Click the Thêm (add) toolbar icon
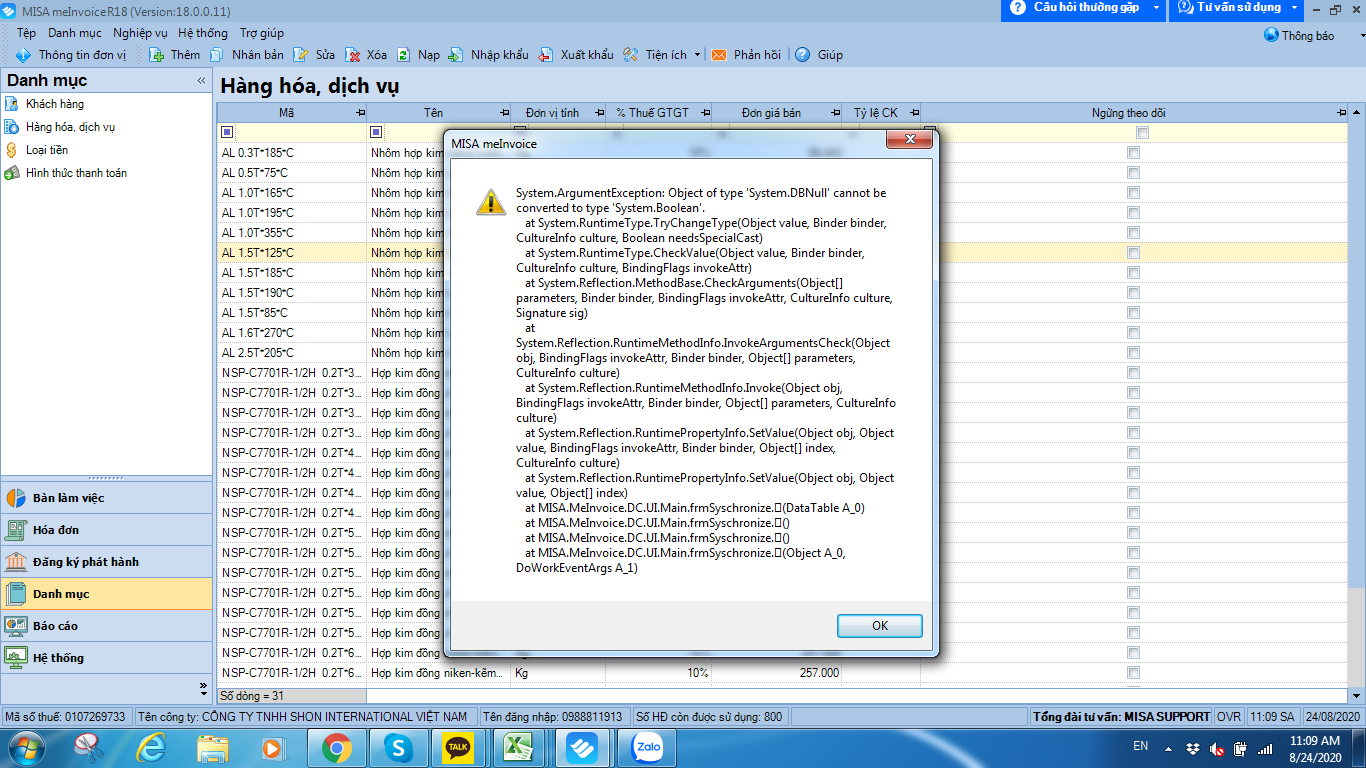Image resolution: width=1366 pixels, height=768 pixels. point(157,55)
